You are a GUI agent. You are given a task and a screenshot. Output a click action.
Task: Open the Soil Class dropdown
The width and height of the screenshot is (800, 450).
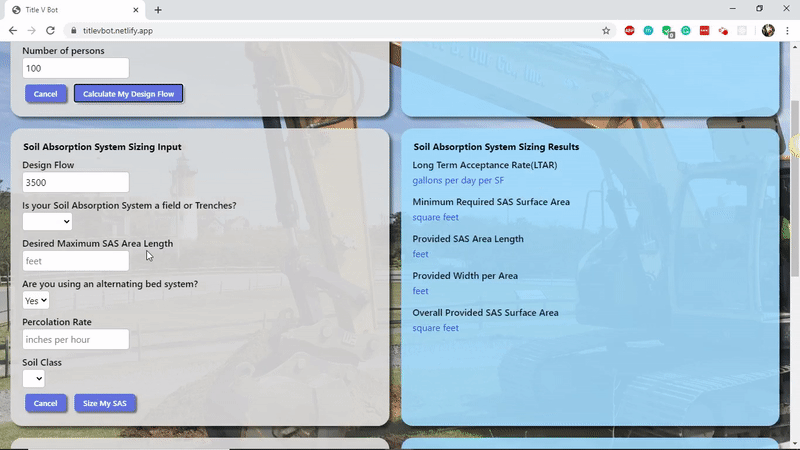pos(34,379)
